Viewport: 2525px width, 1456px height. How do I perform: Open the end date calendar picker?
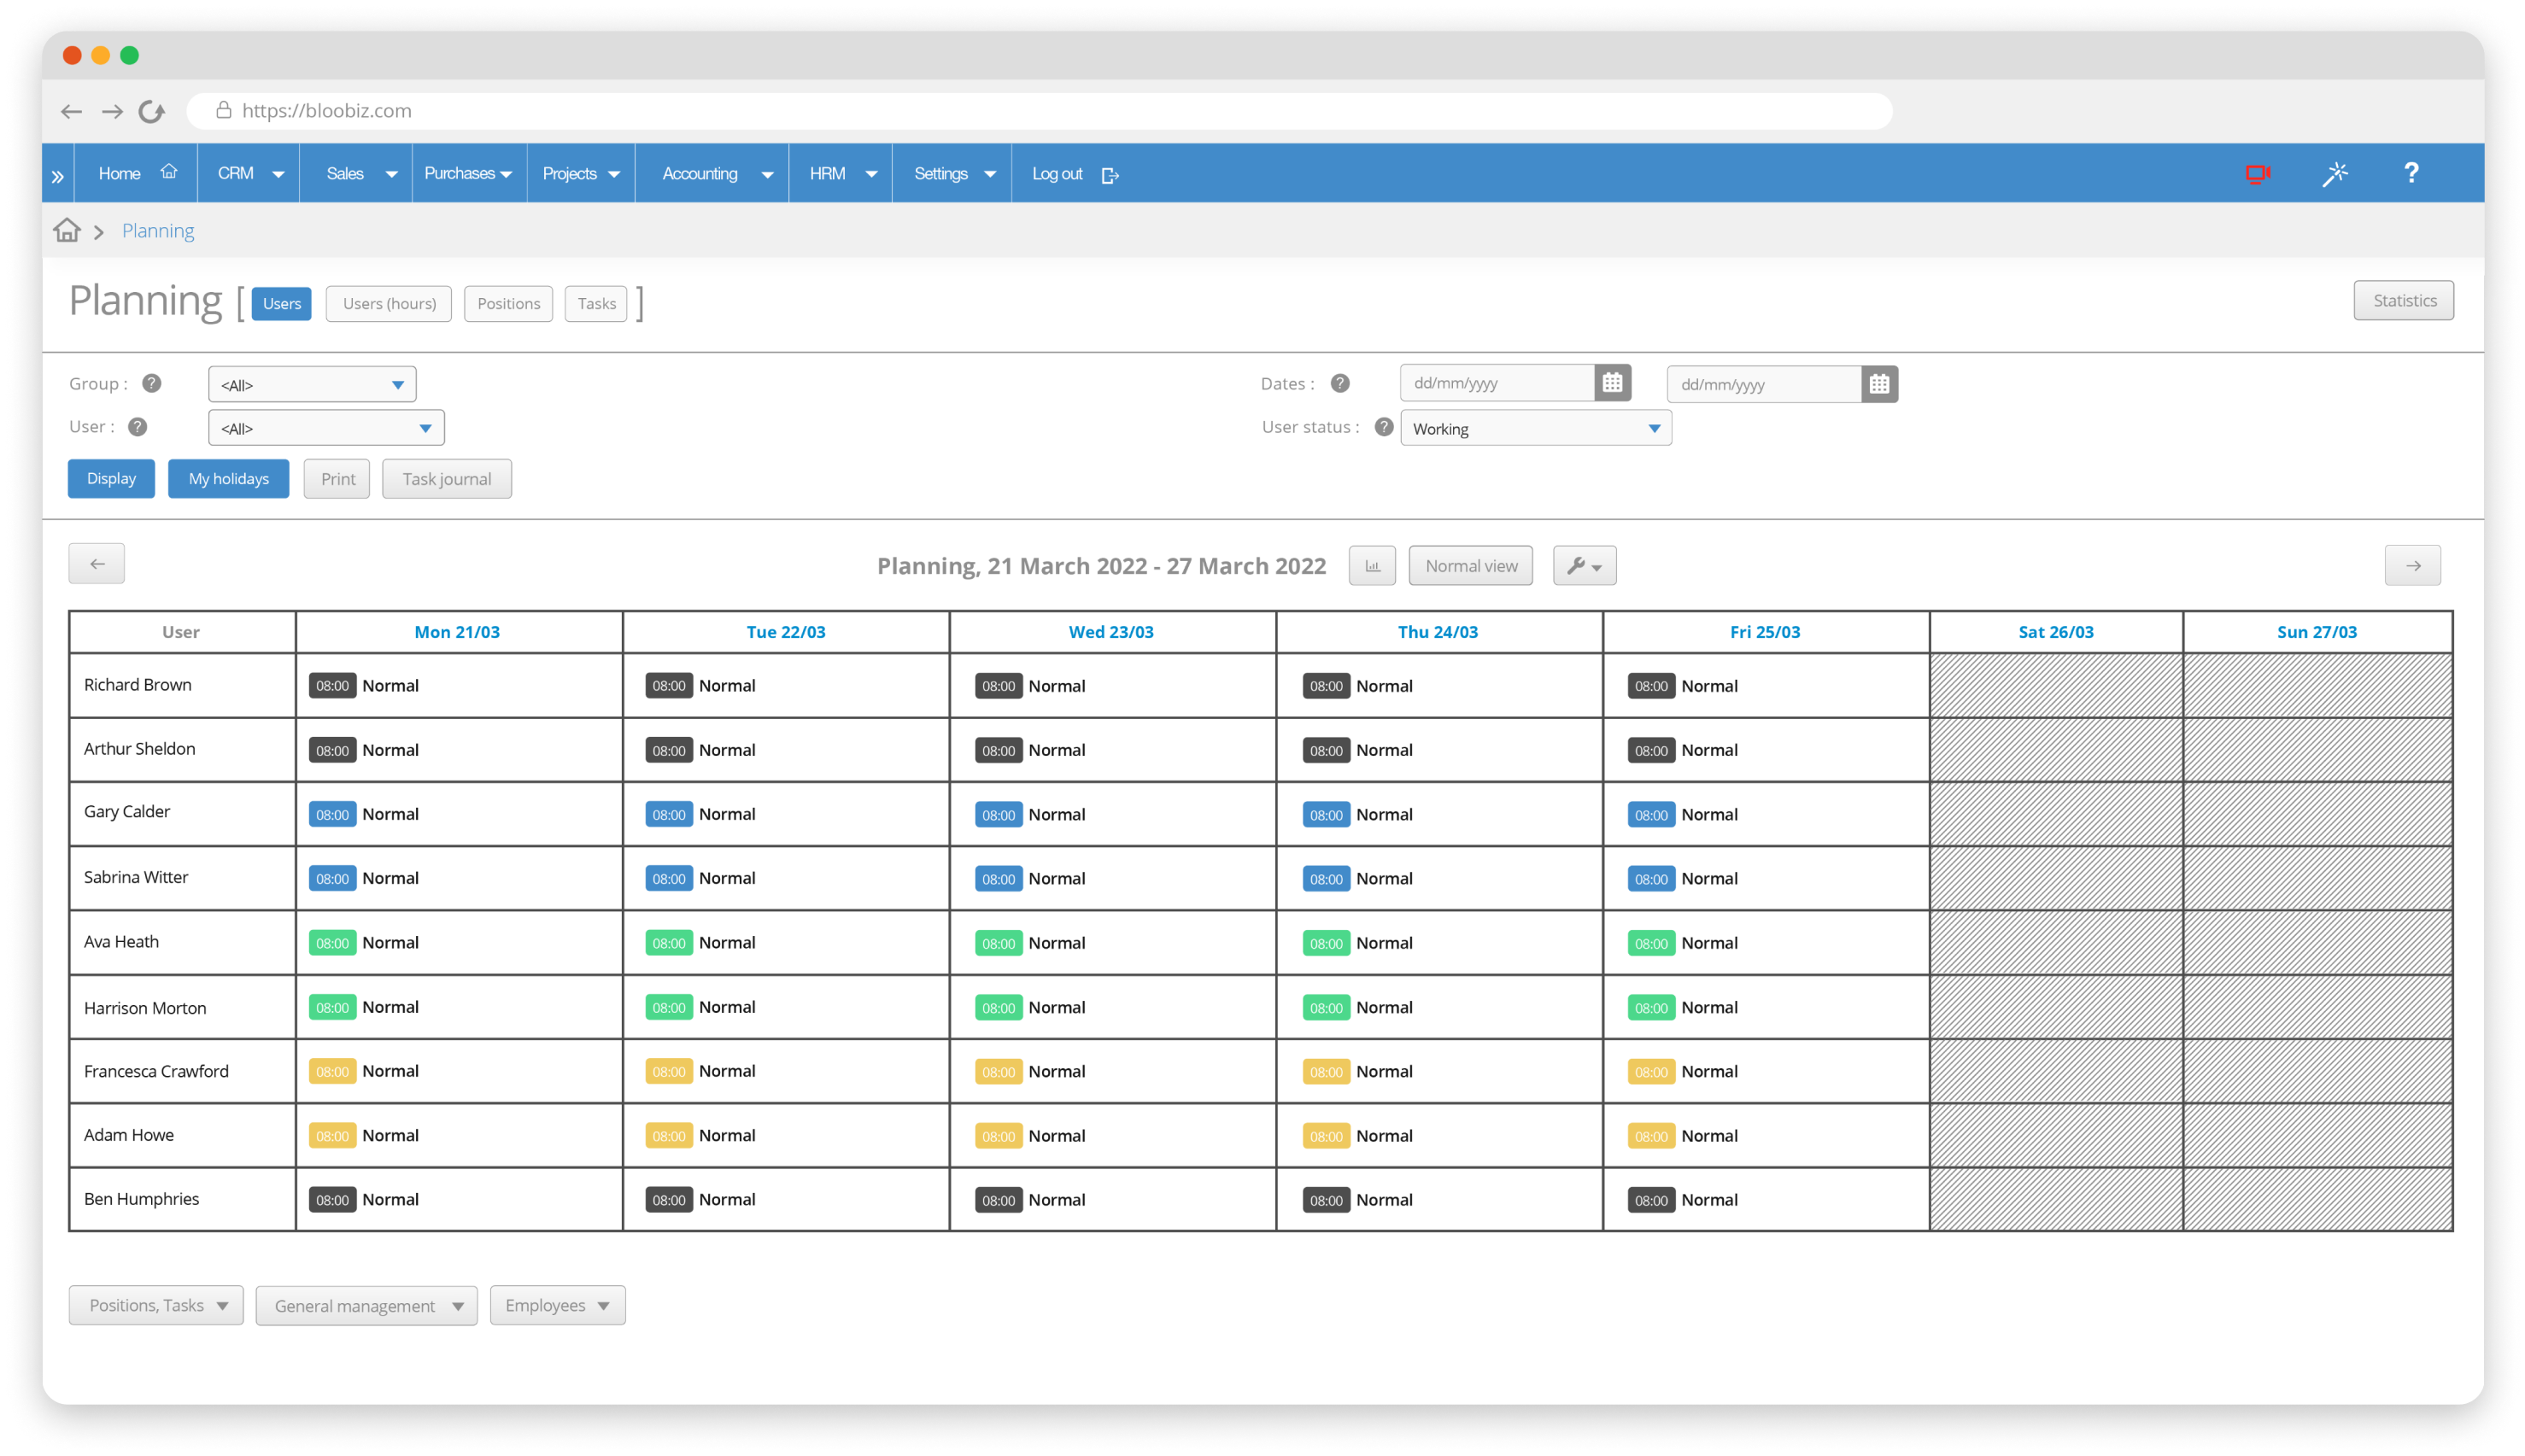point(1879,384)
